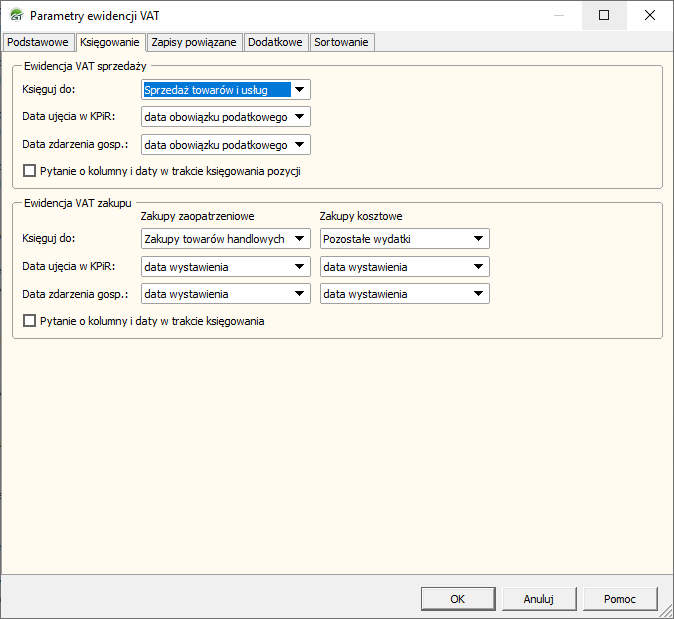Open the Zapisy powiązane tab

194,42
